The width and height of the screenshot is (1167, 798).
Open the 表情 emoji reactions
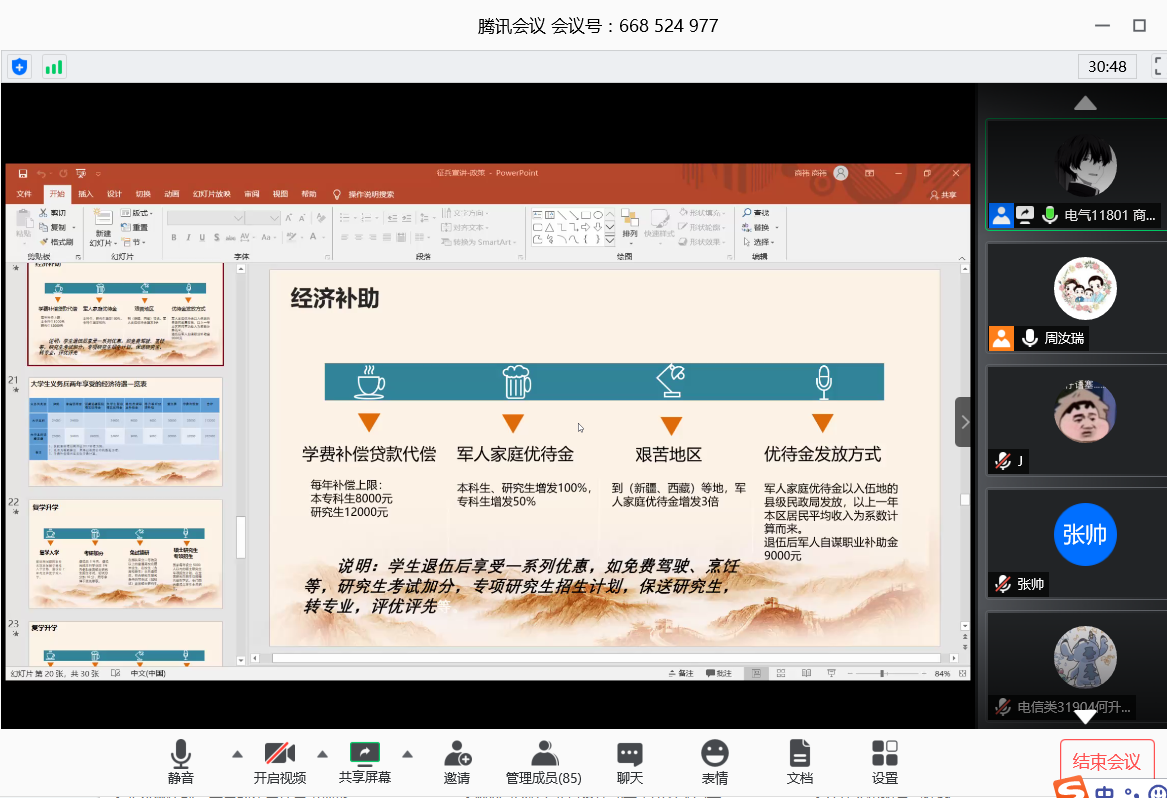point(714,762)
